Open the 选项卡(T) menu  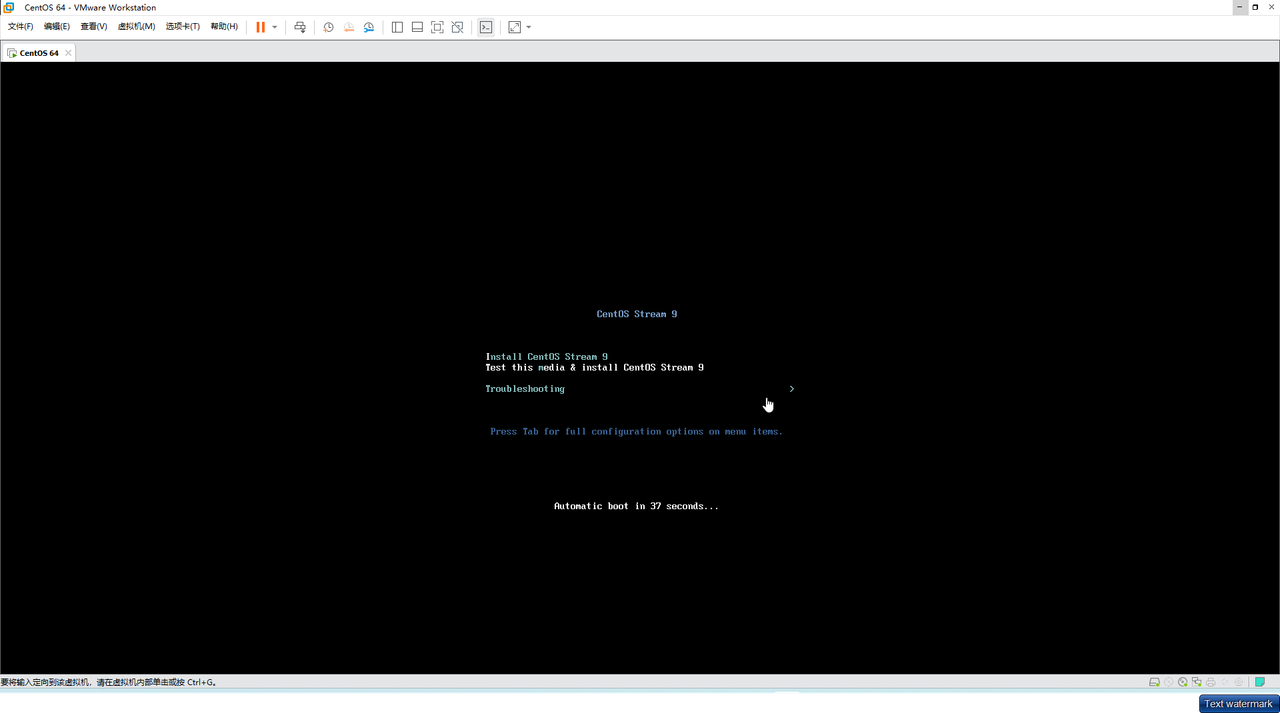pyautogui.click(x=183, y=27)
